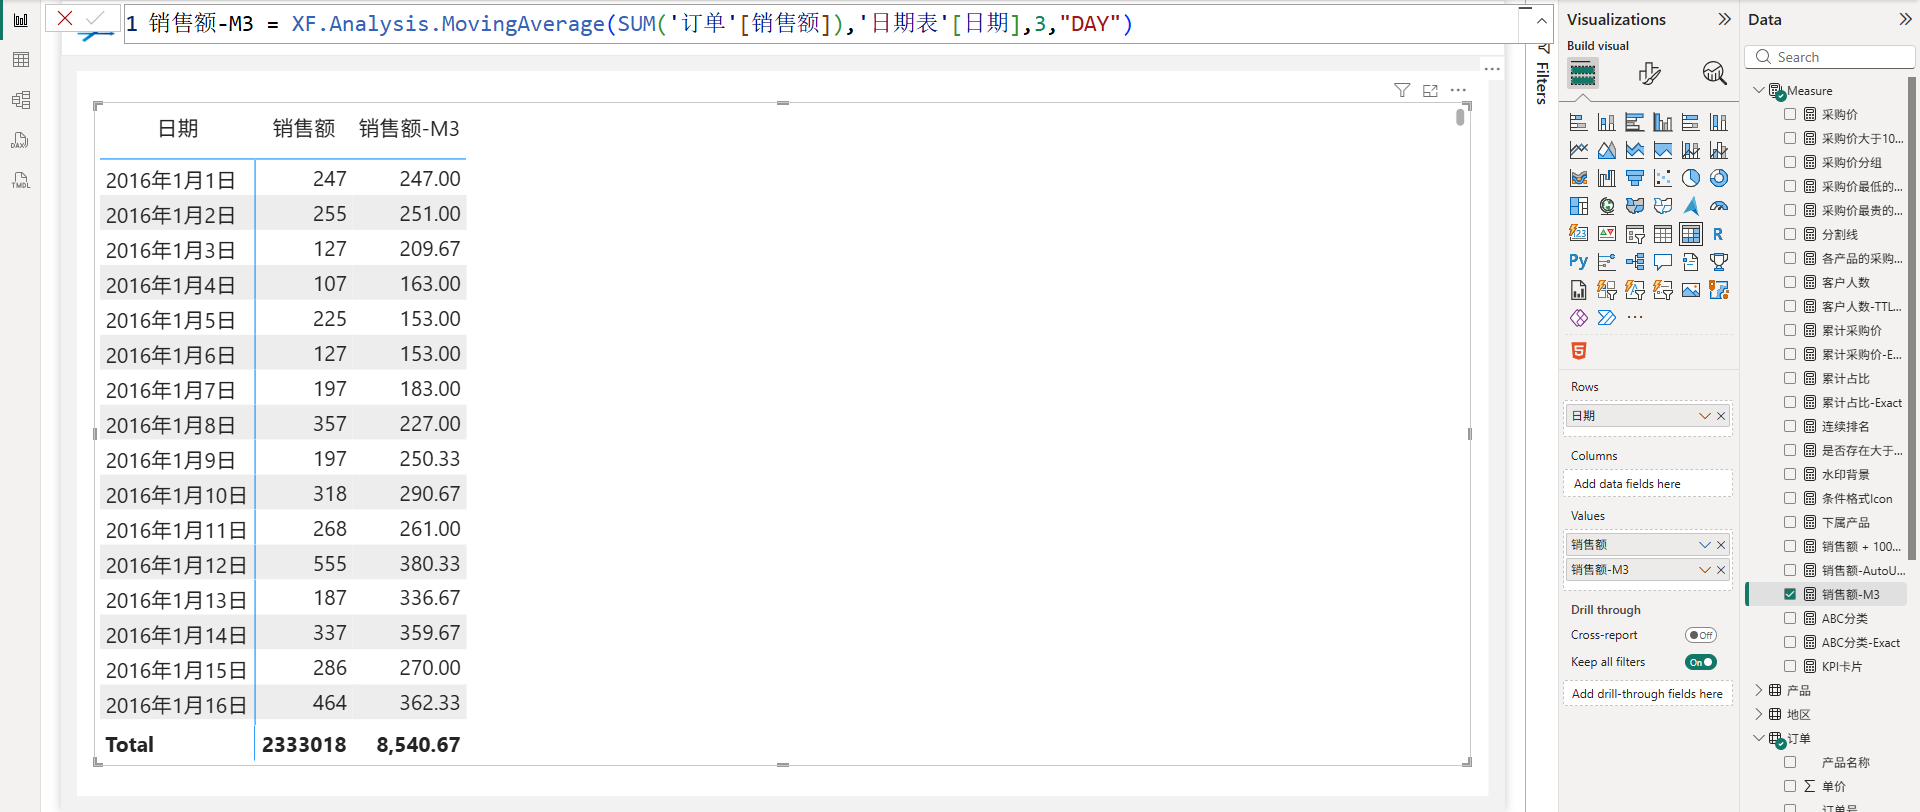Open the Table view in left sidebar
The width and height of the screenshot is (1920, 812).
(20, 60)
